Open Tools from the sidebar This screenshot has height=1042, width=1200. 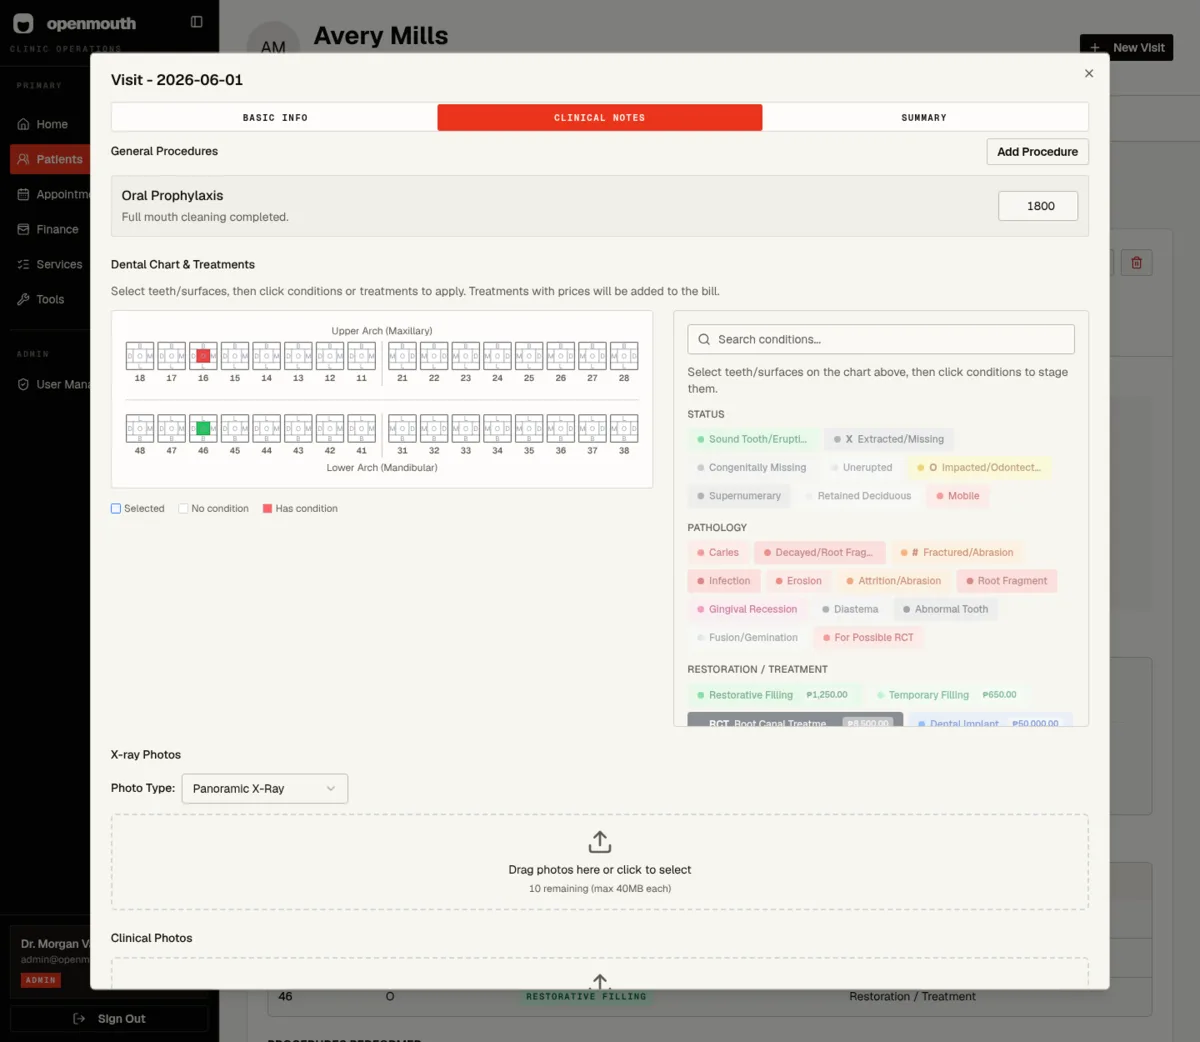tap(50, 299)
